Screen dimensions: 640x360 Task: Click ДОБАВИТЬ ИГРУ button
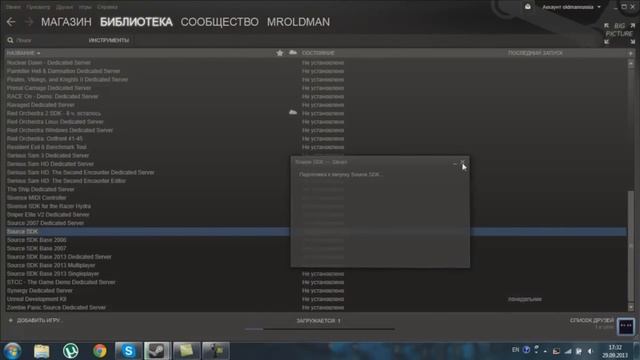pos(35,320)
